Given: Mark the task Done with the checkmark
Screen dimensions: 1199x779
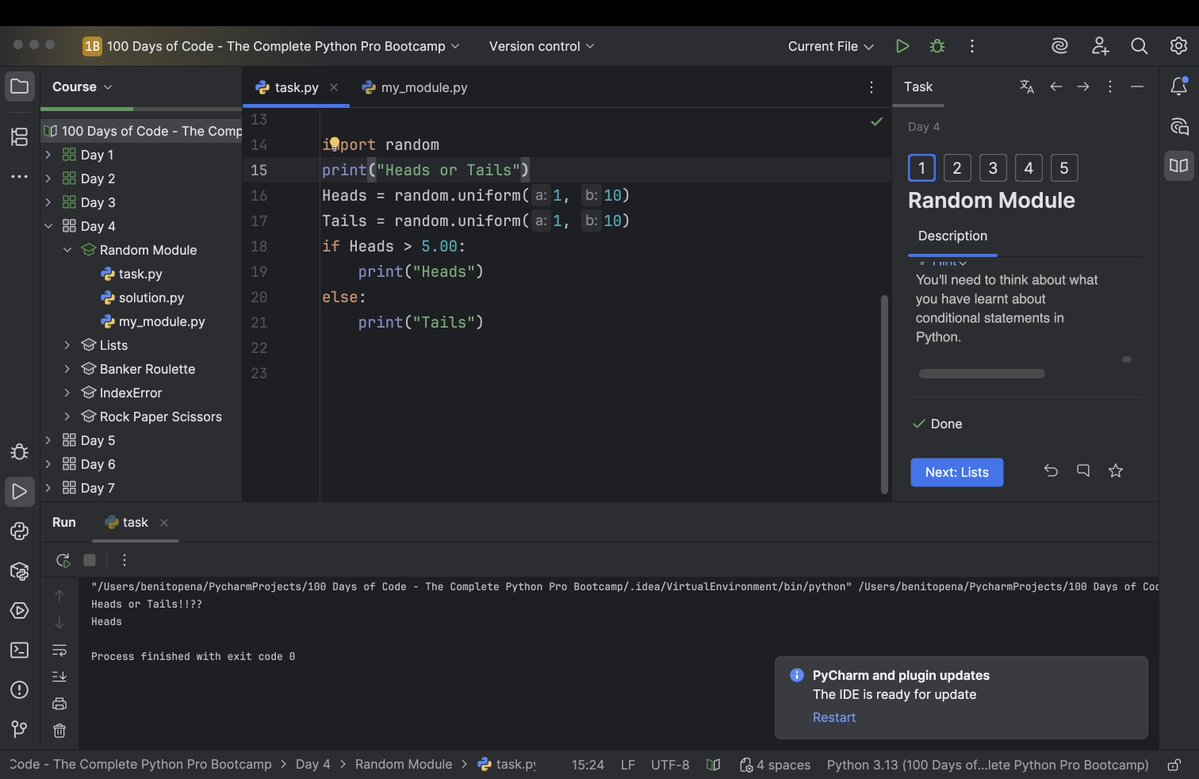Looking at the screenshot, I should [919, 423].
